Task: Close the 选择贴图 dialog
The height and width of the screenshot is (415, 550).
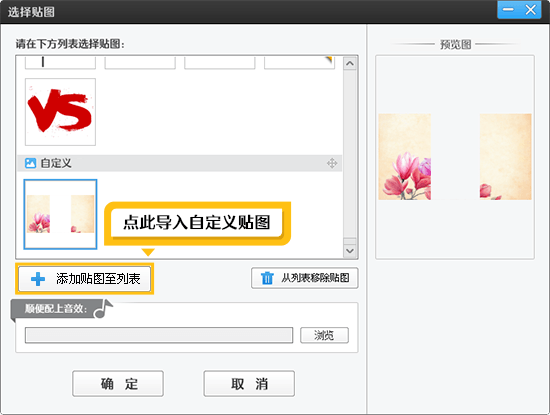Action: 530,9
